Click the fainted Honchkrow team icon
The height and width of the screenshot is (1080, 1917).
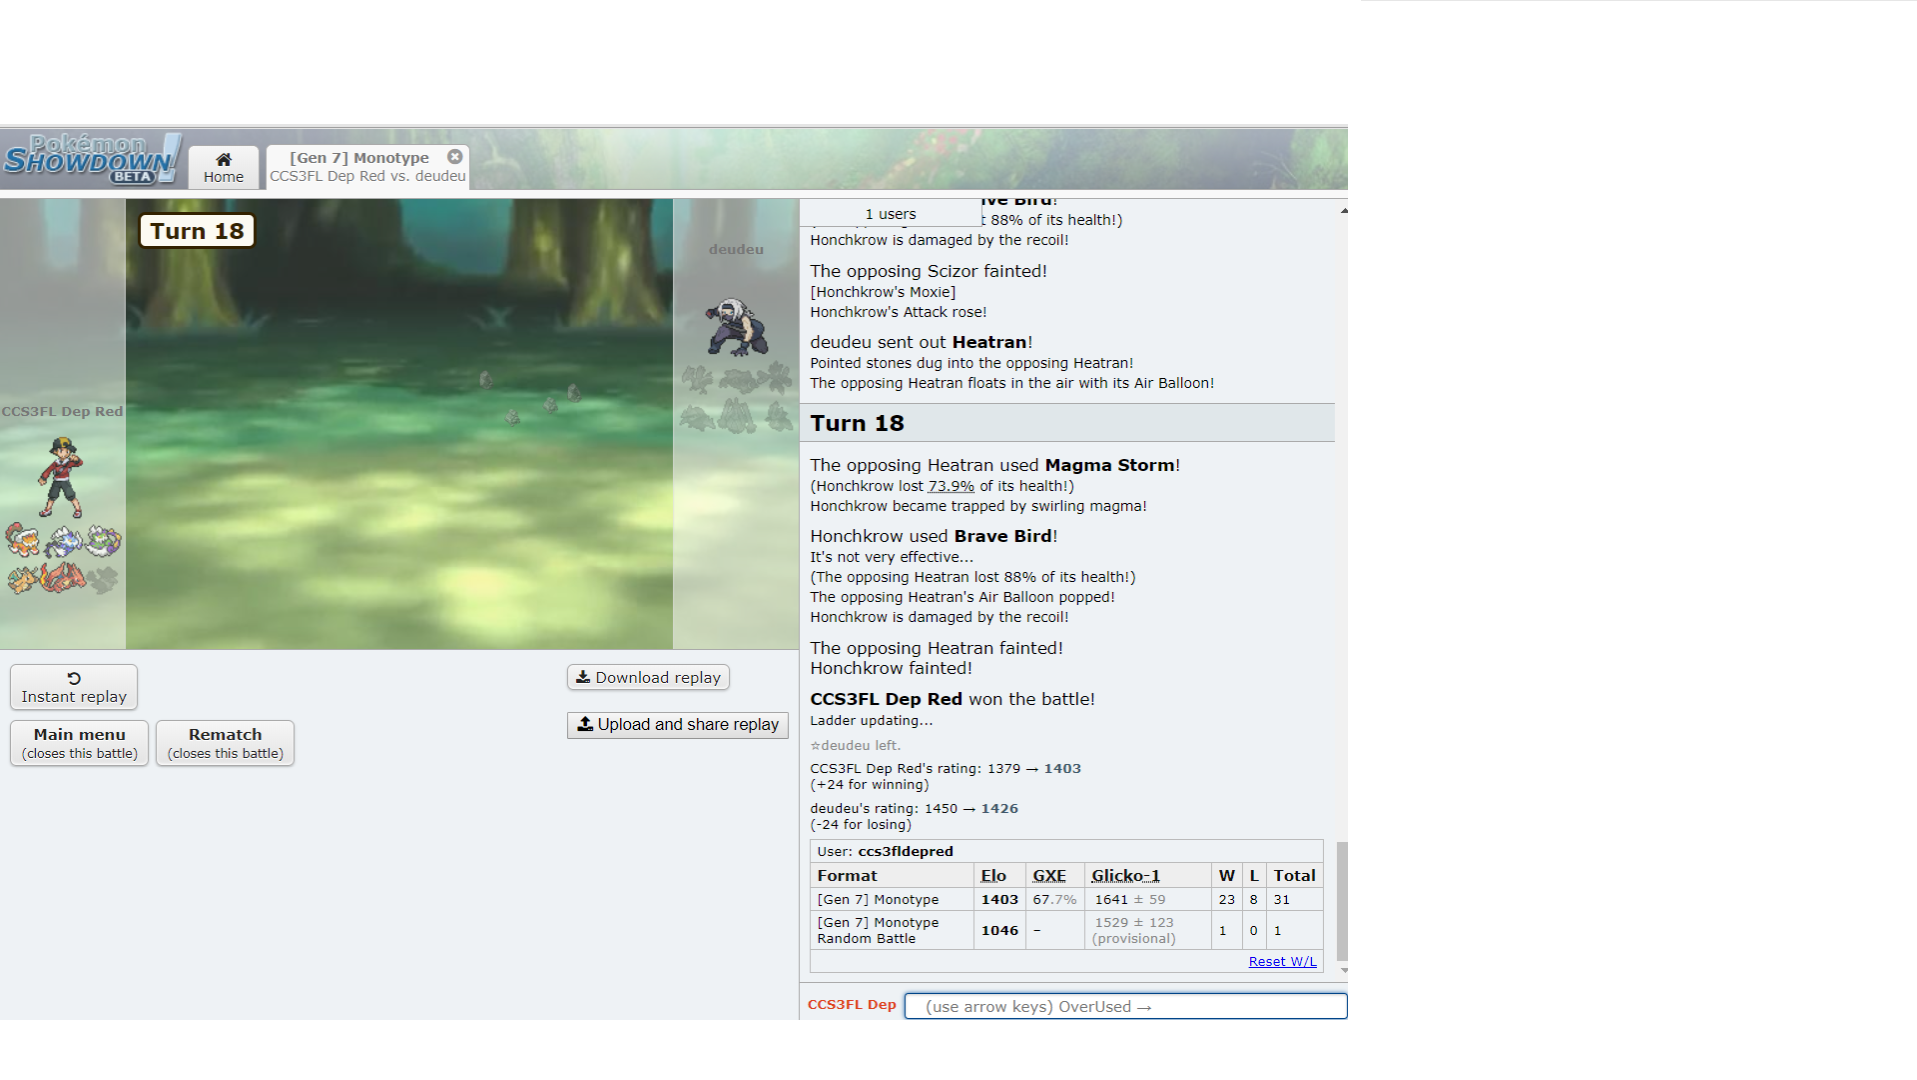click(102, 580)
